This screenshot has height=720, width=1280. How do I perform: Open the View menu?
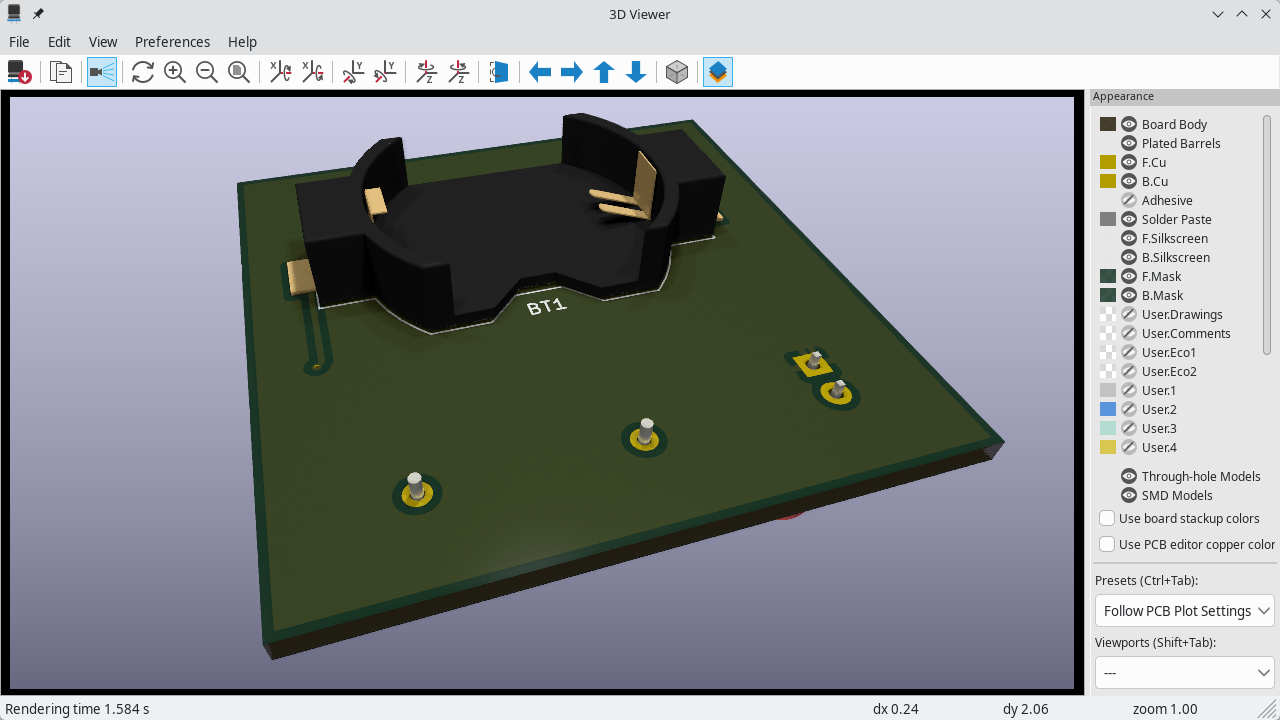point(103,42)
